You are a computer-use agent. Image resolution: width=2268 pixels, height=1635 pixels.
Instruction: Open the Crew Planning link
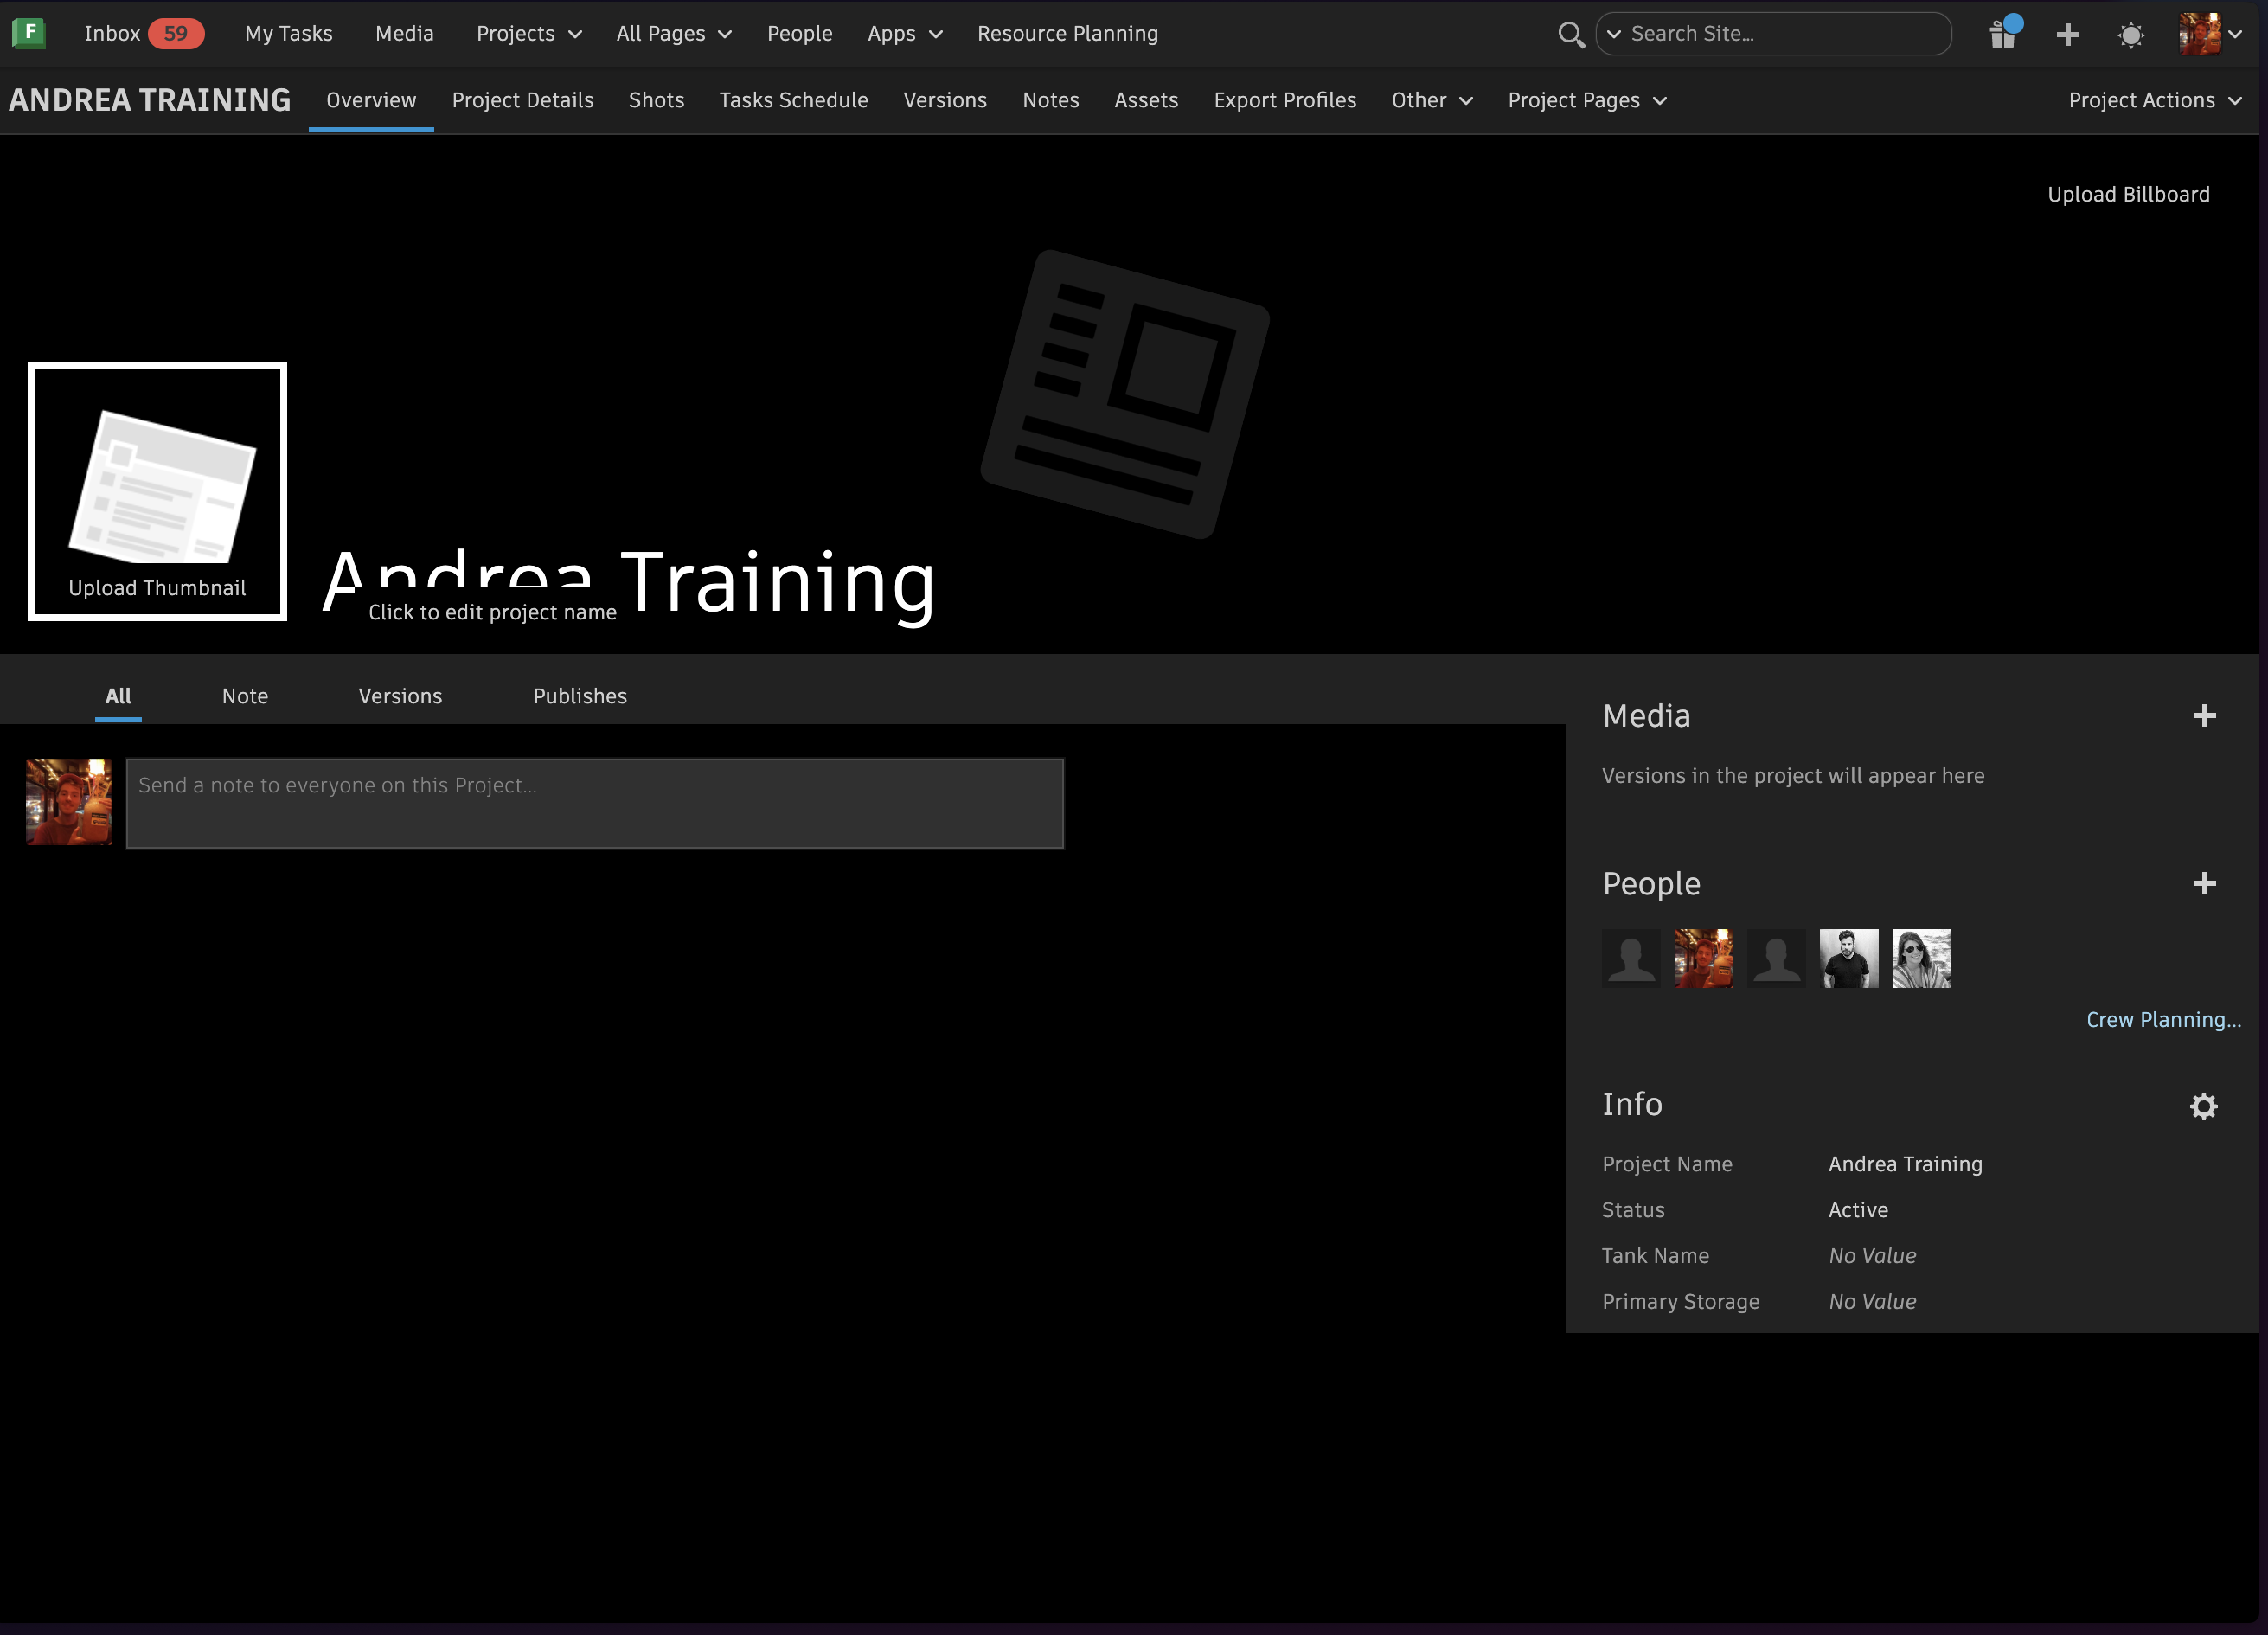click(x=2163, y=1020)
